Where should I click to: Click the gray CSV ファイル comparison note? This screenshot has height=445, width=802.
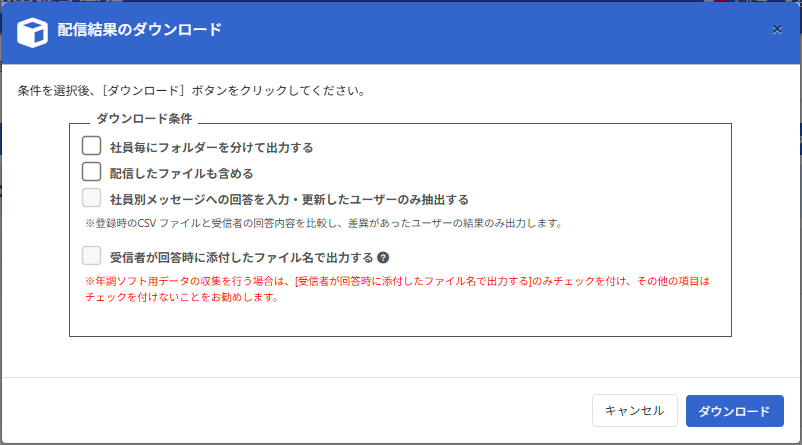point(320,223)
